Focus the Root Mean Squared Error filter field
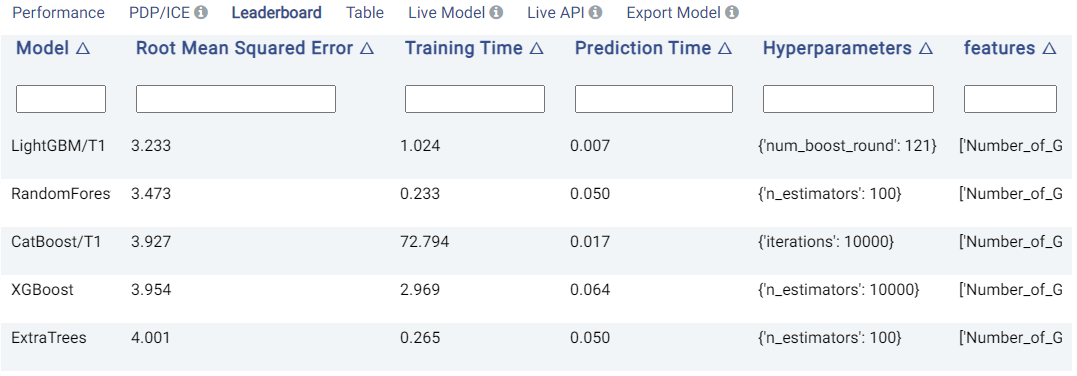The height and width of the screenshot is (376, 1077). tap(236, 99)
